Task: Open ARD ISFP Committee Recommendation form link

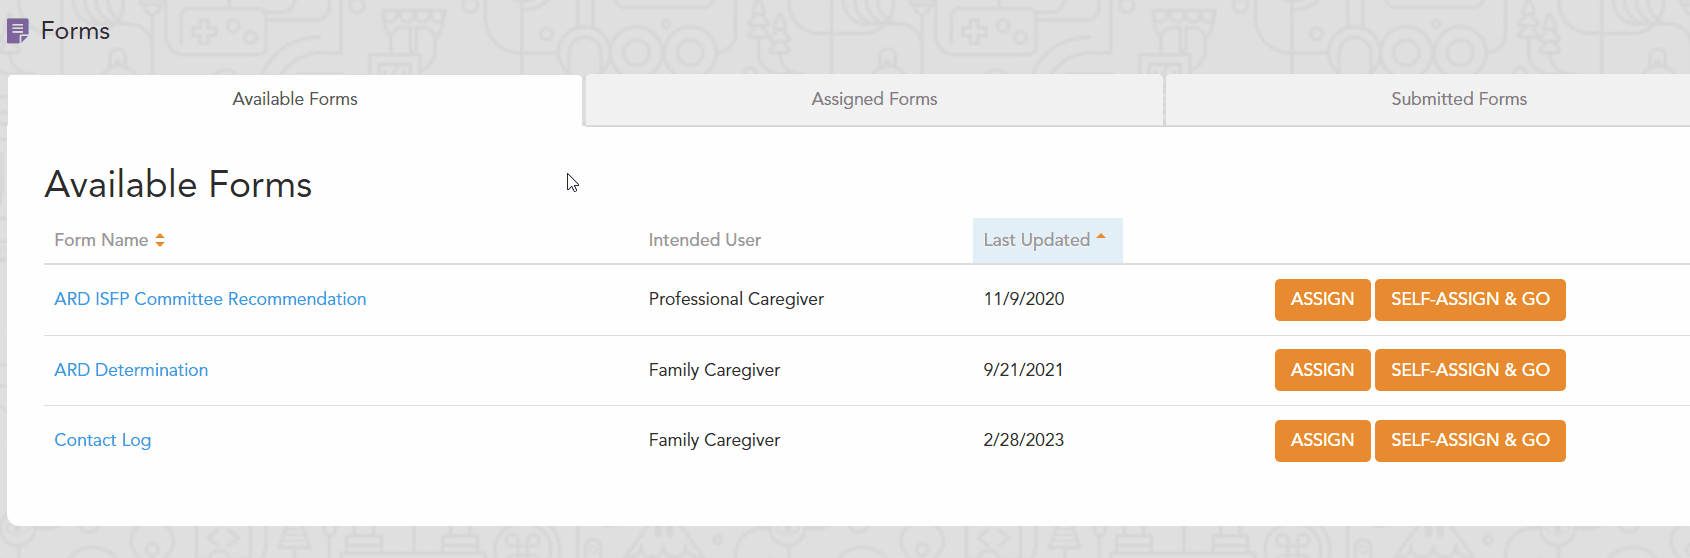Action: coord(210,299)
